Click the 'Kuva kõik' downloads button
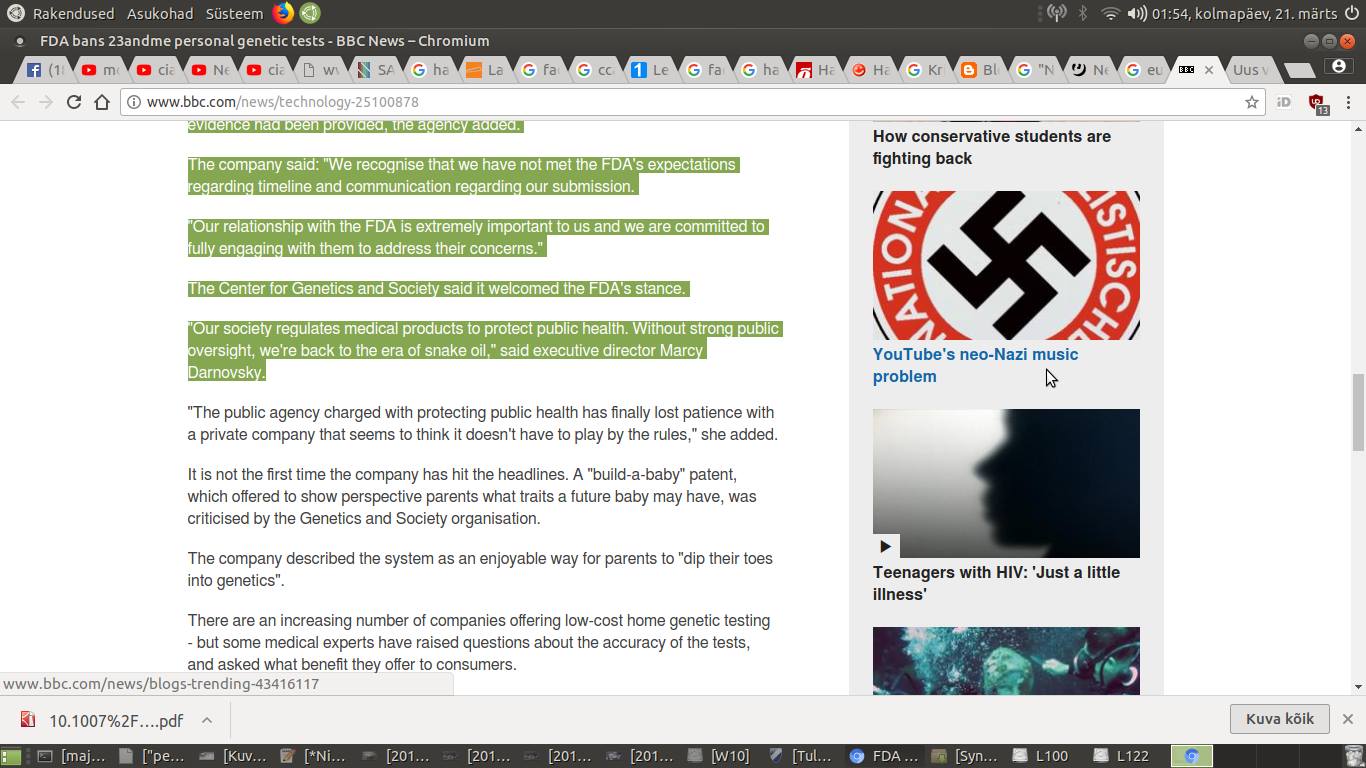Screen dimensions: 1366x768 point(1279,719)
